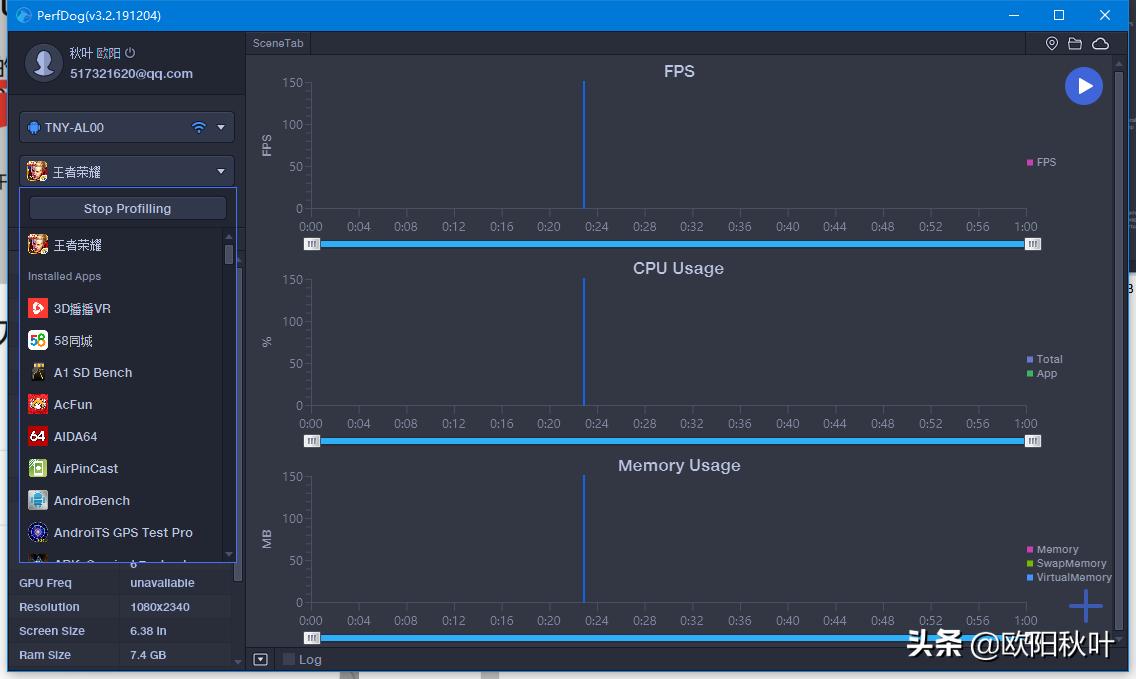Viewport: 1136px width, 679px height.
Task: Click app list scroll-down arrow
Action: coord(229,554)
